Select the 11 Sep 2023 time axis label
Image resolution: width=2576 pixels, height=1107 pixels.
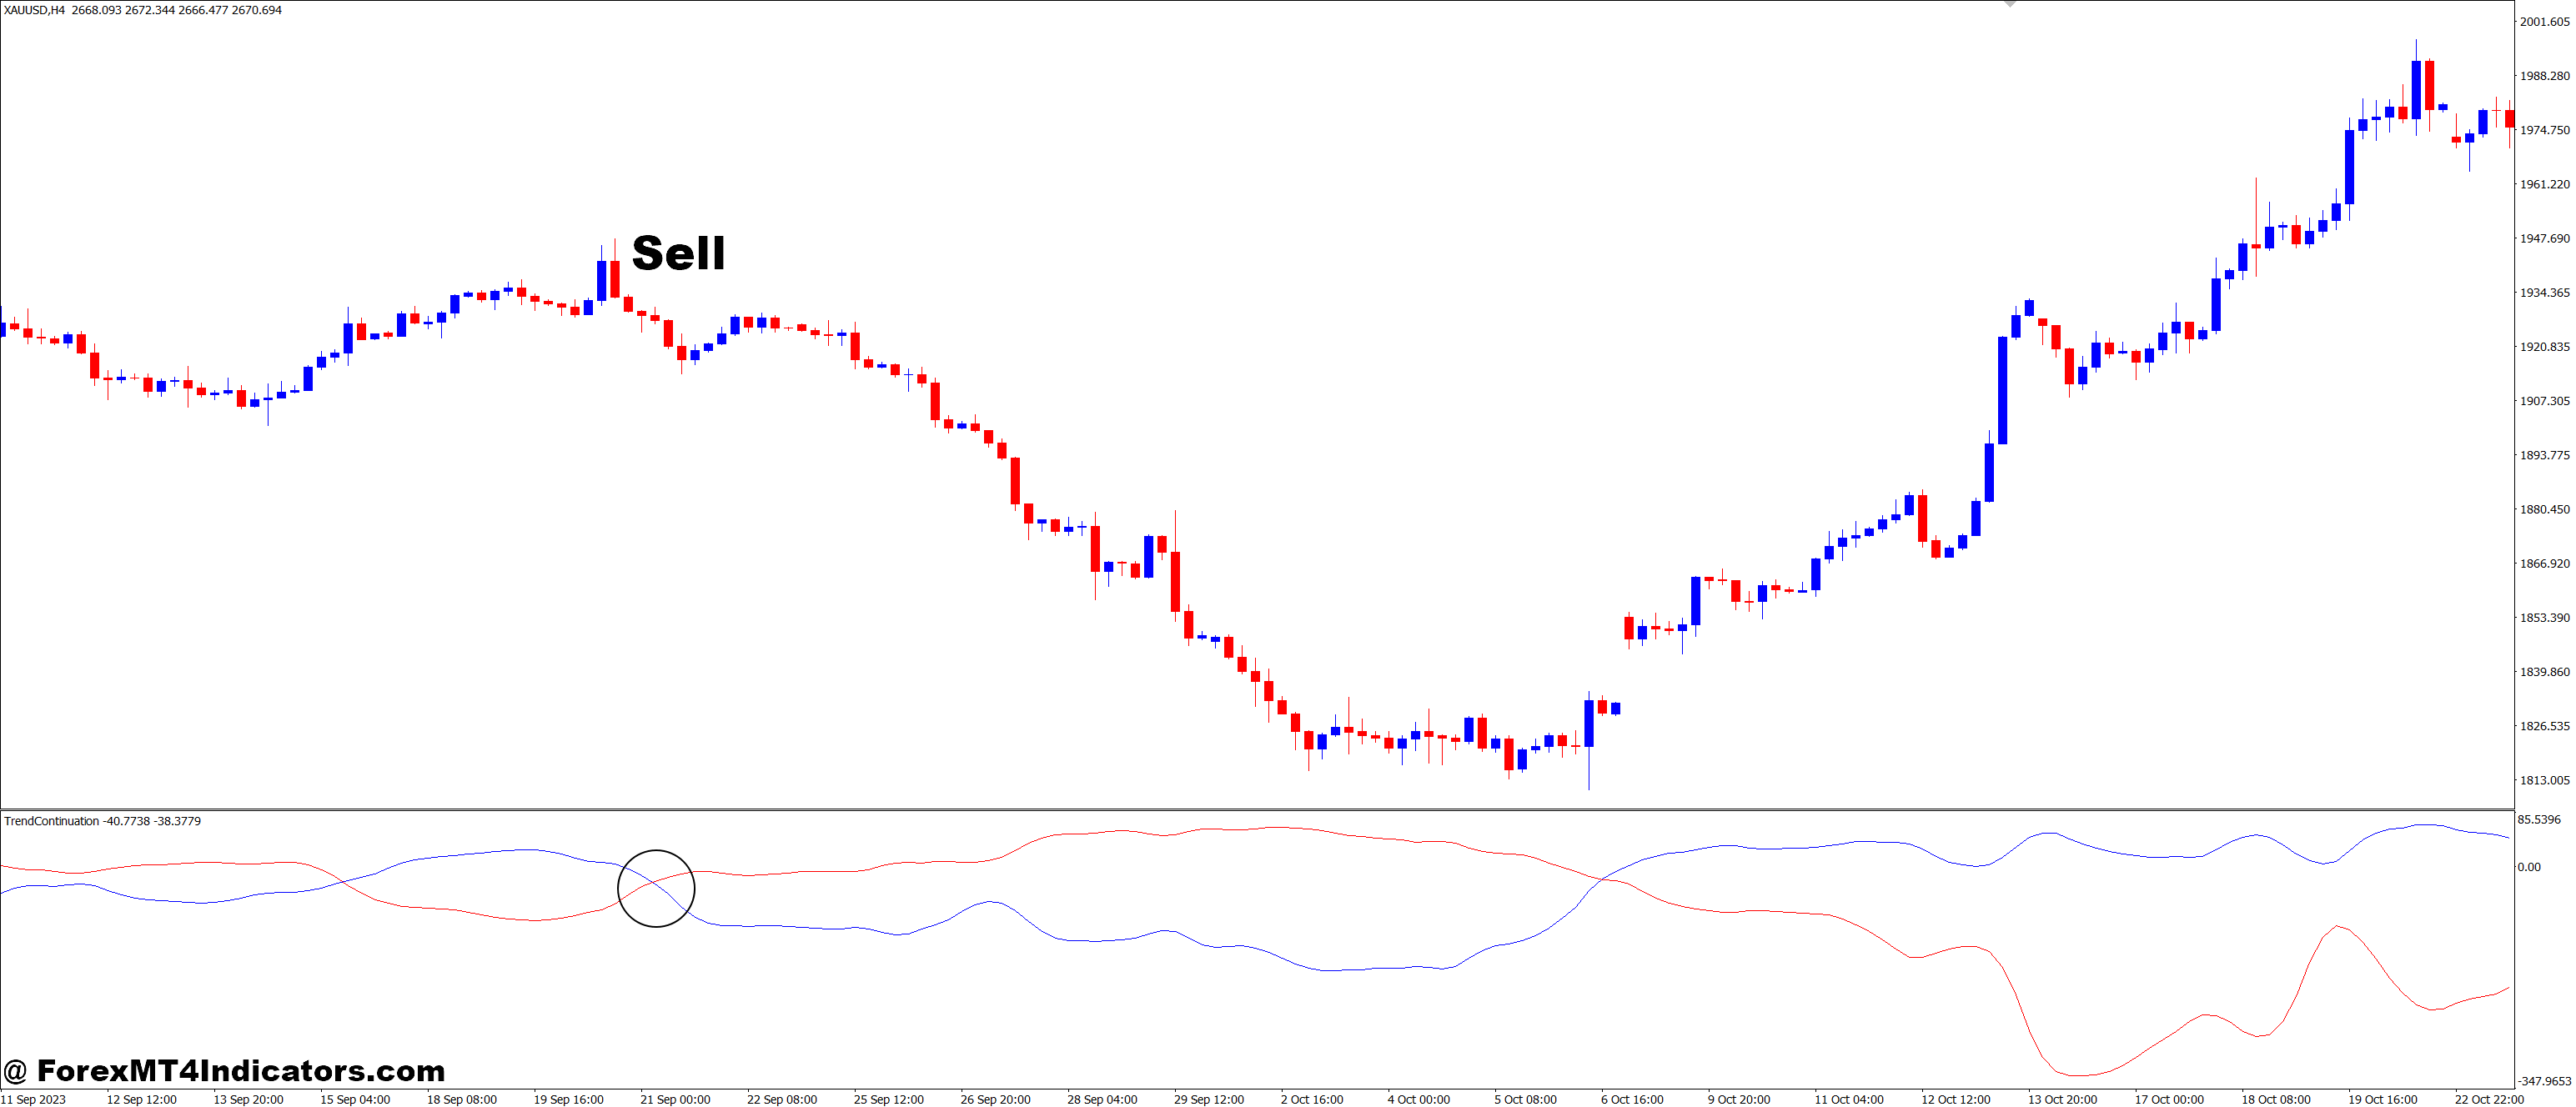(32, 1097)
